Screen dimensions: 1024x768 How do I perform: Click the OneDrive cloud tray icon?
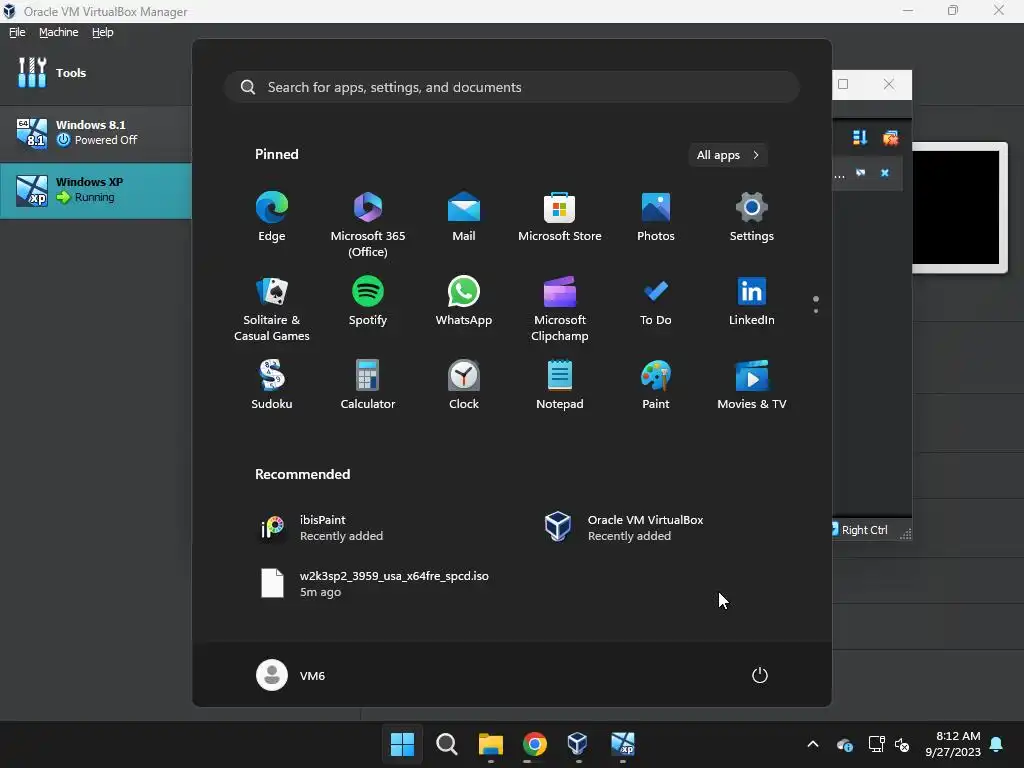pyautogui.click(x=844, y=744)
